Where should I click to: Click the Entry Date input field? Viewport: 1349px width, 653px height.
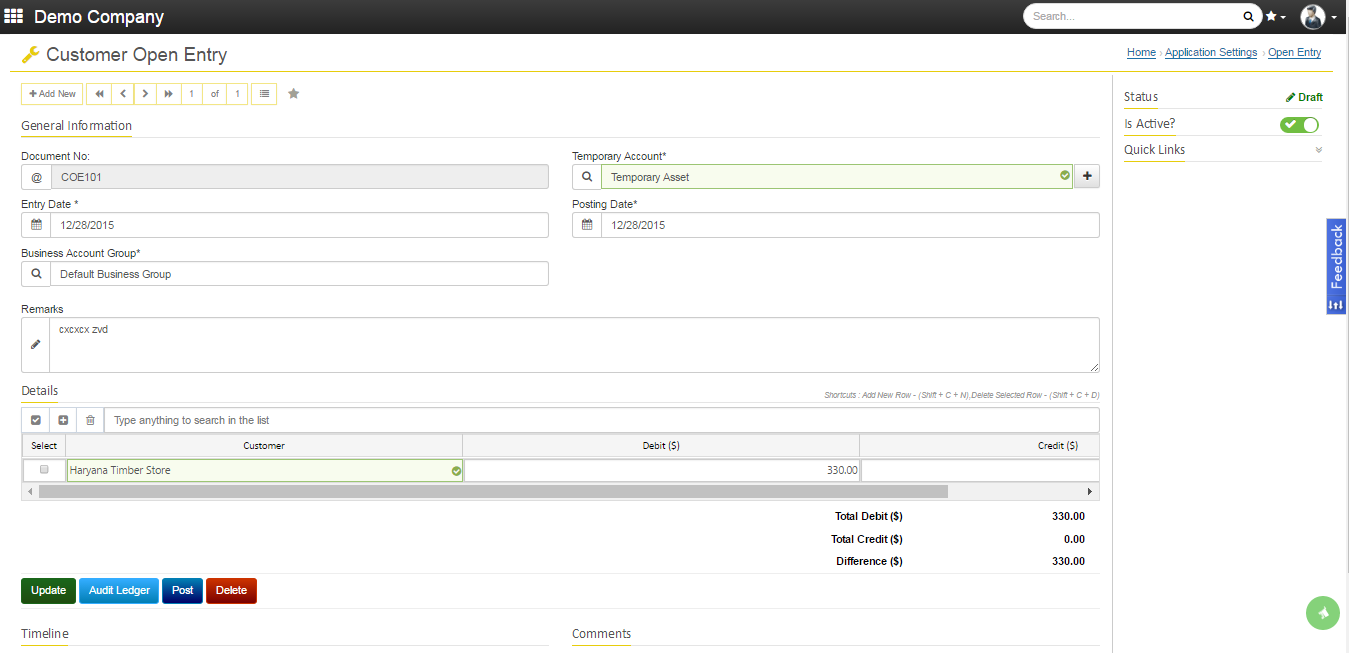click(299, 225)
